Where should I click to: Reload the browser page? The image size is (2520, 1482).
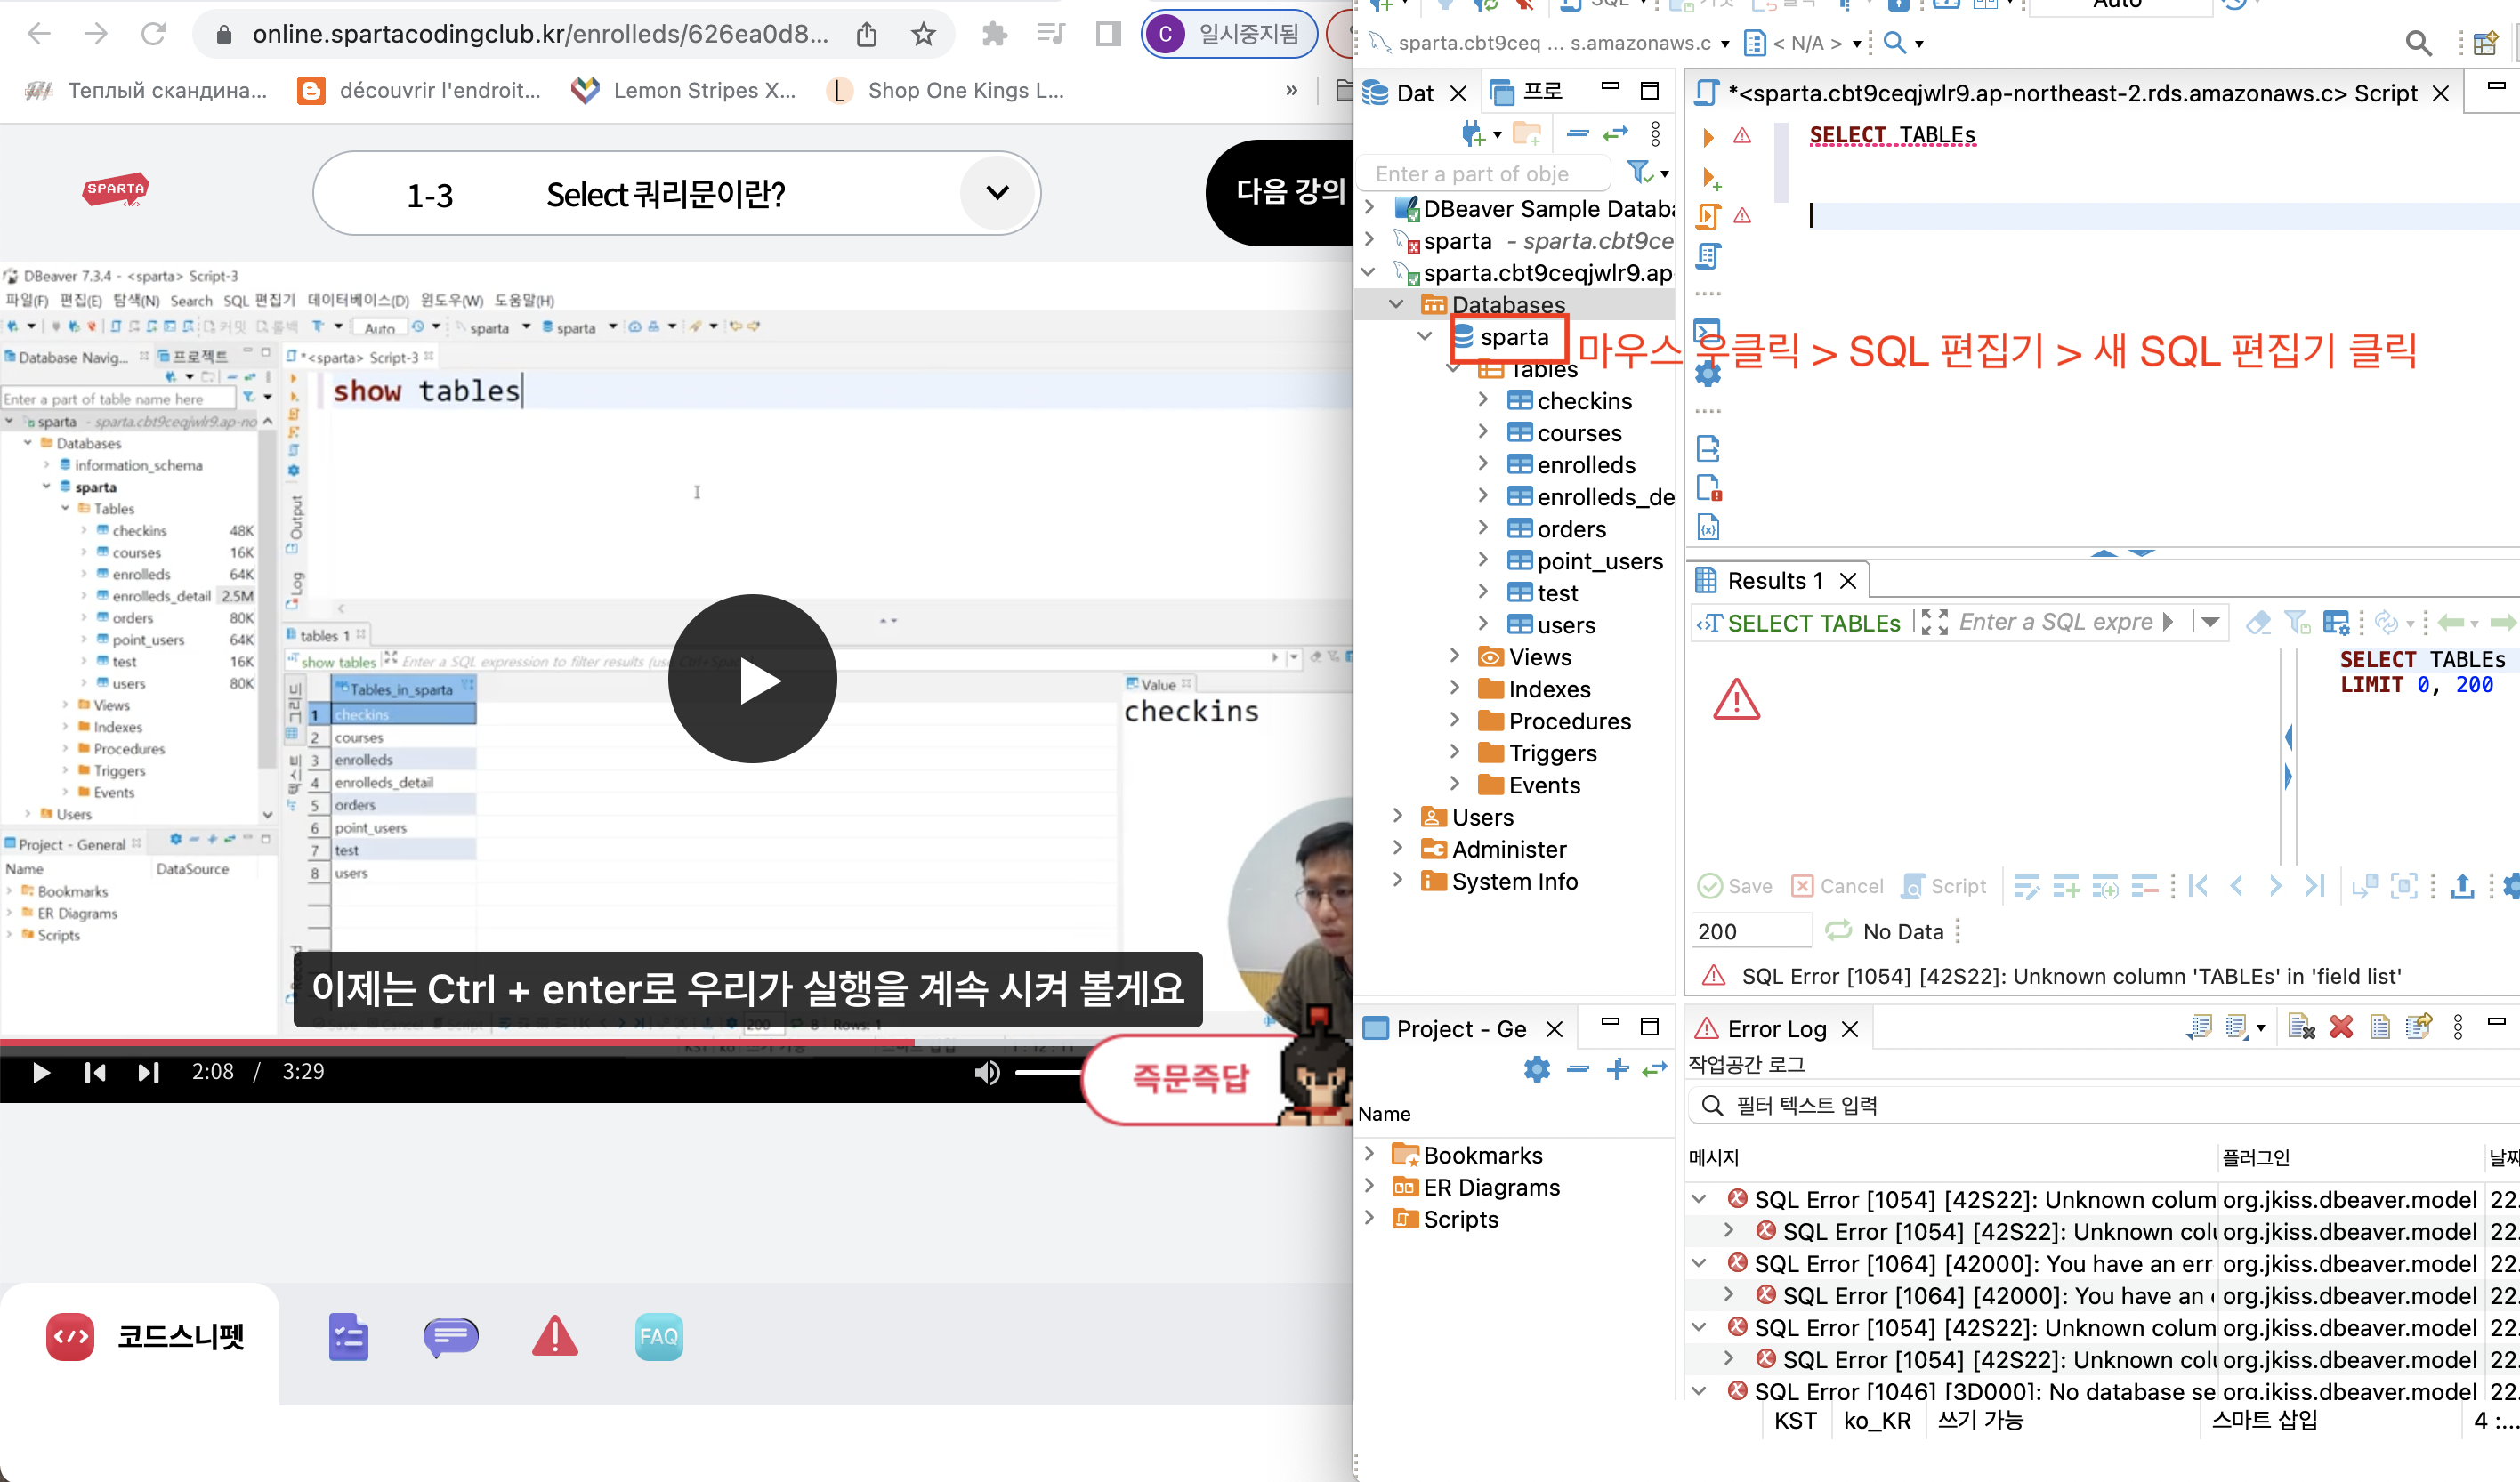153,34
